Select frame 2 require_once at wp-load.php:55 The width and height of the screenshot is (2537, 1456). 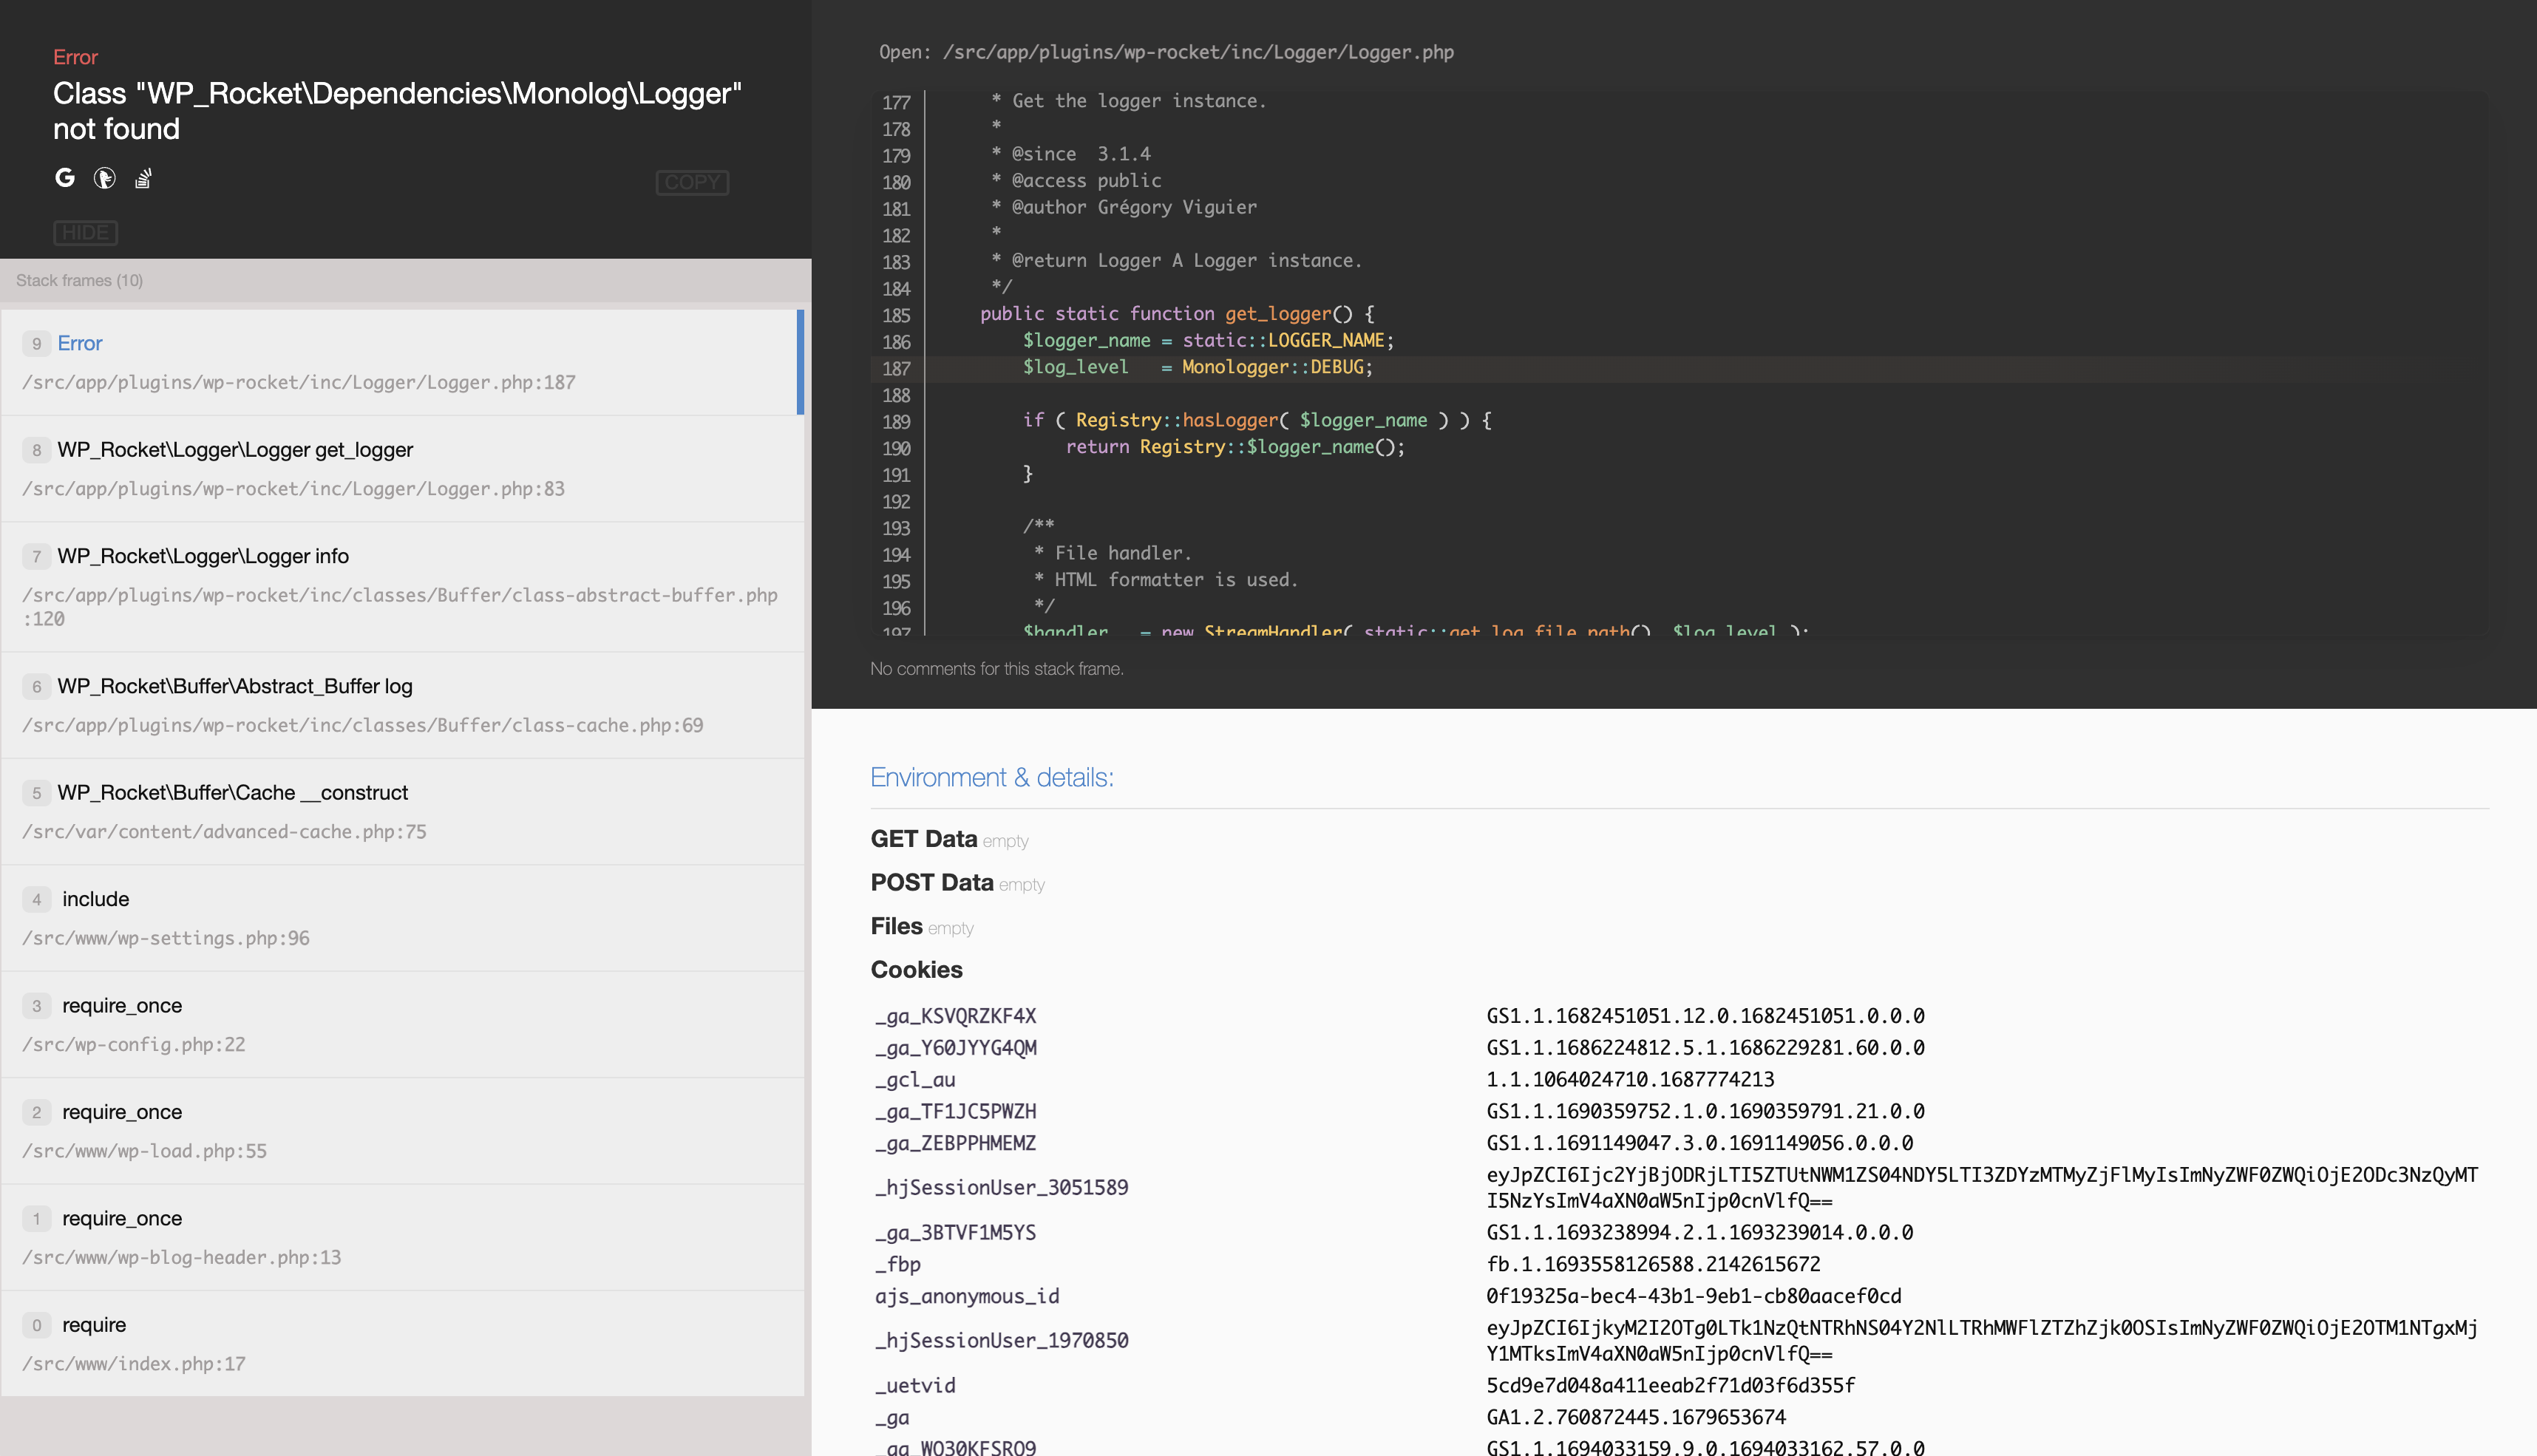(400, 1130)
